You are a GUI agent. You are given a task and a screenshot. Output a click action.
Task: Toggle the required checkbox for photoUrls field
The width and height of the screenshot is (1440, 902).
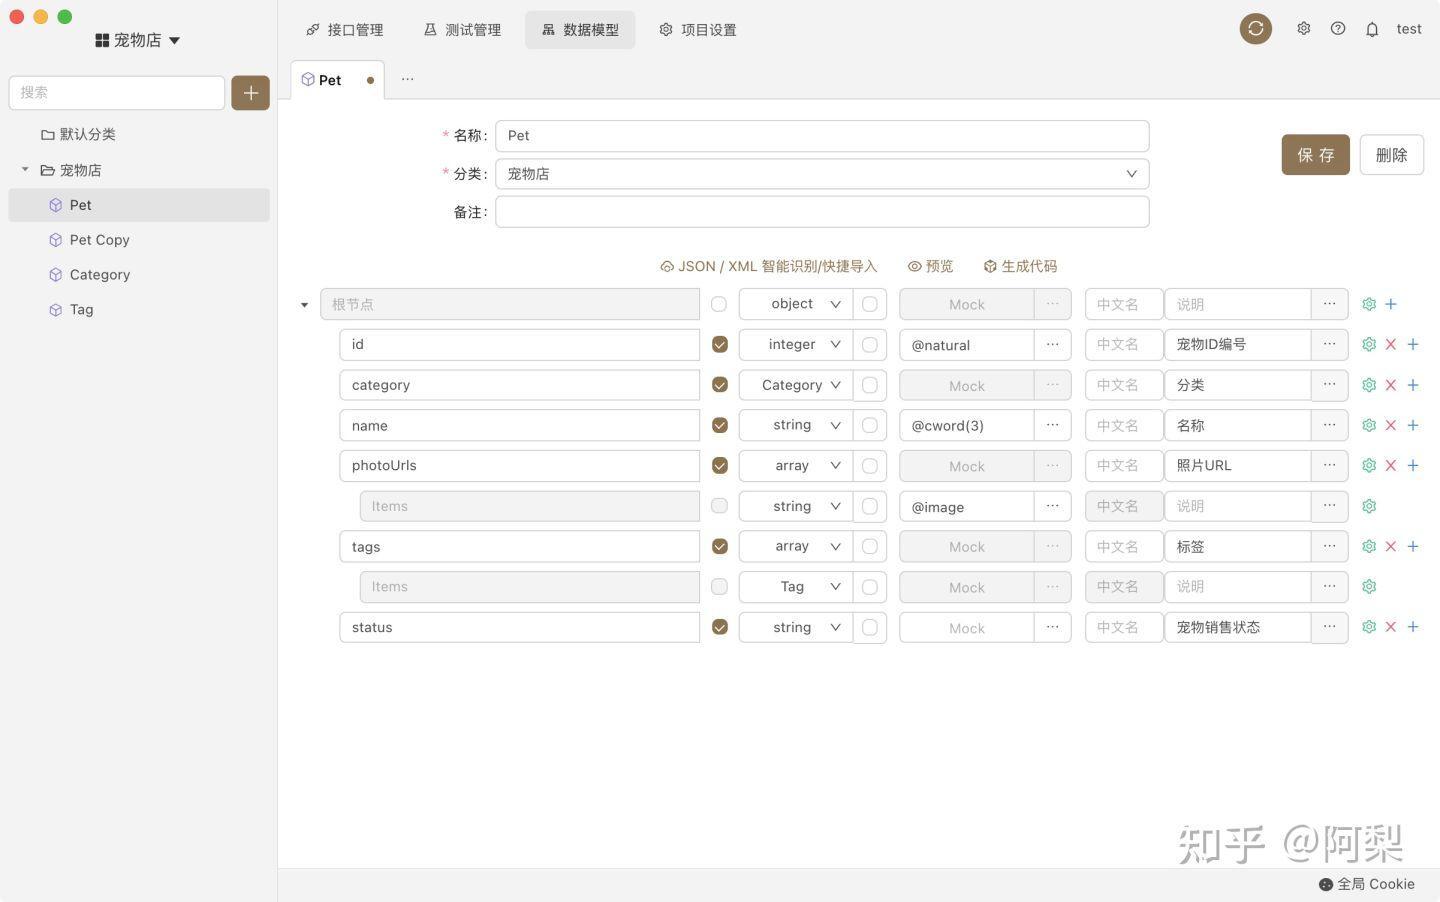pyautogui.click(x=719, y=465)
